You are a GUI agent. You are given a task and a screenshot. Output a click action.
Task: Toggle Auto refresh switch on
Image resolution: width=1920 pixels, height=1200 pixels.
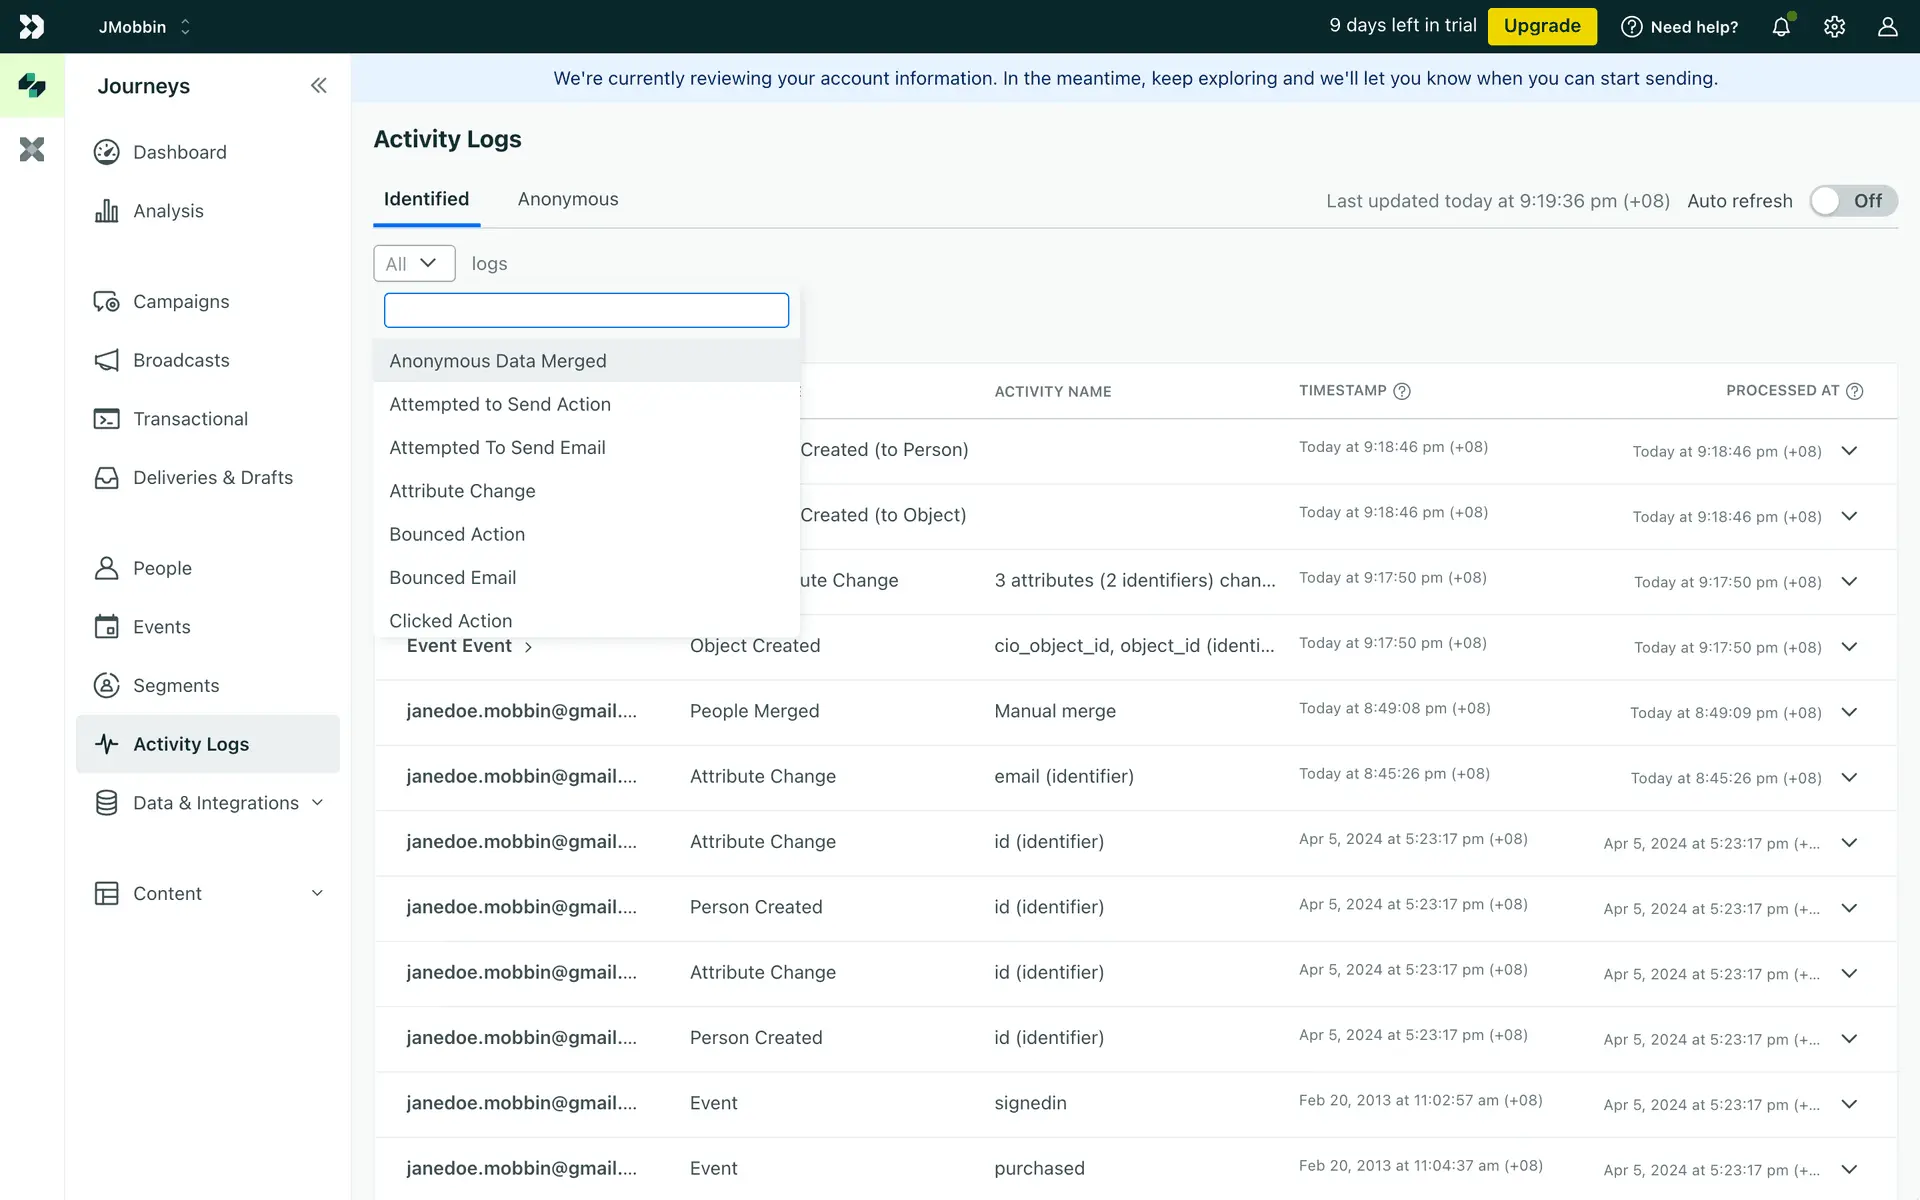click(x=1852, y=201)
